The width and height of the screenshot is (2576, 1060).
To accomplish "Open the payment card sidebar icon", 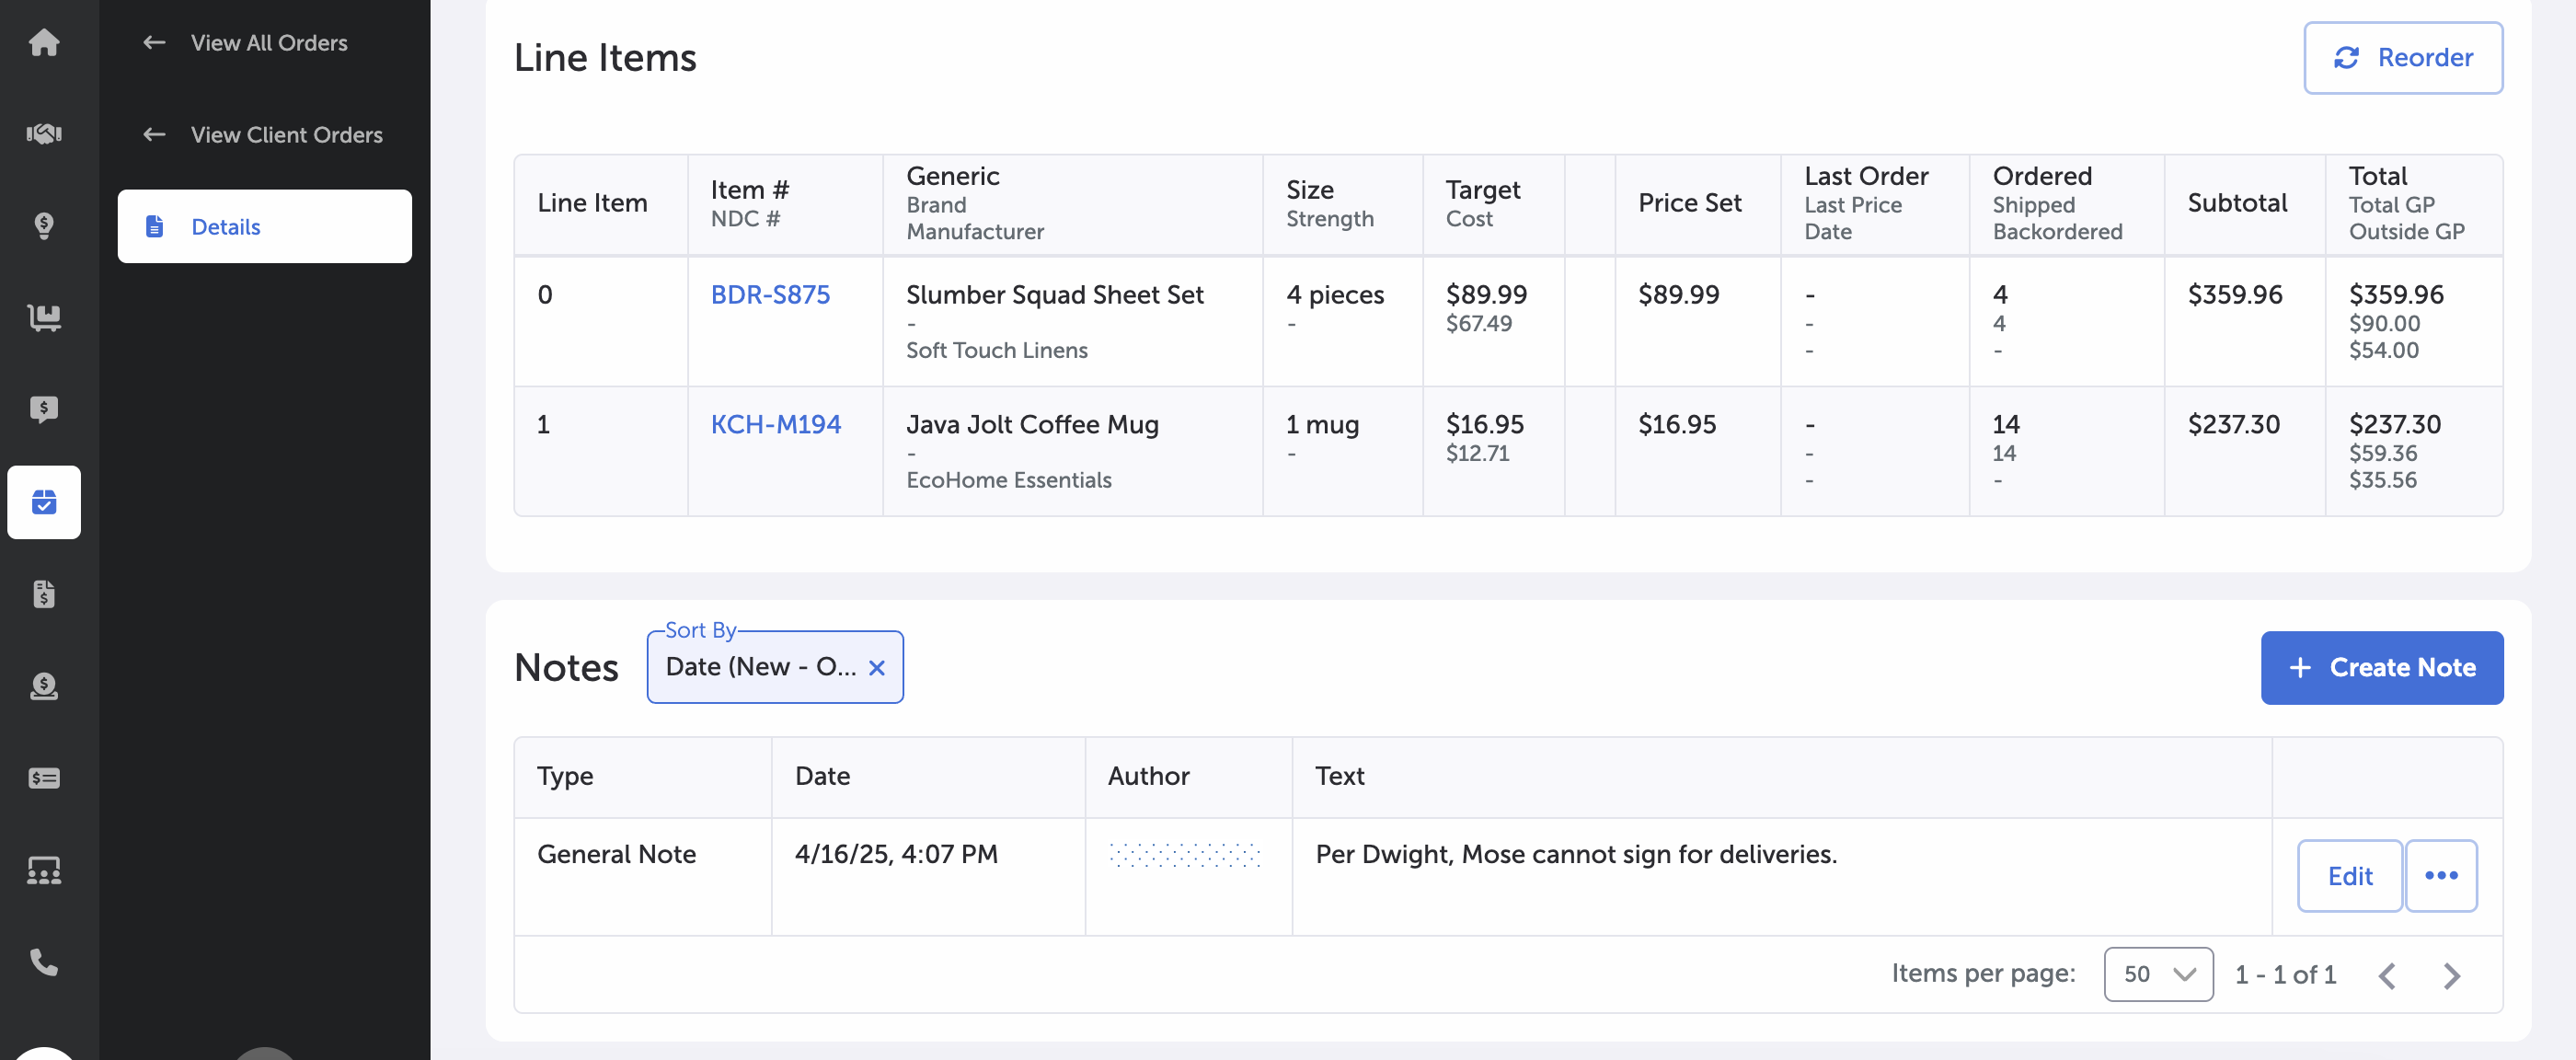I will click(x=44, y=778).
